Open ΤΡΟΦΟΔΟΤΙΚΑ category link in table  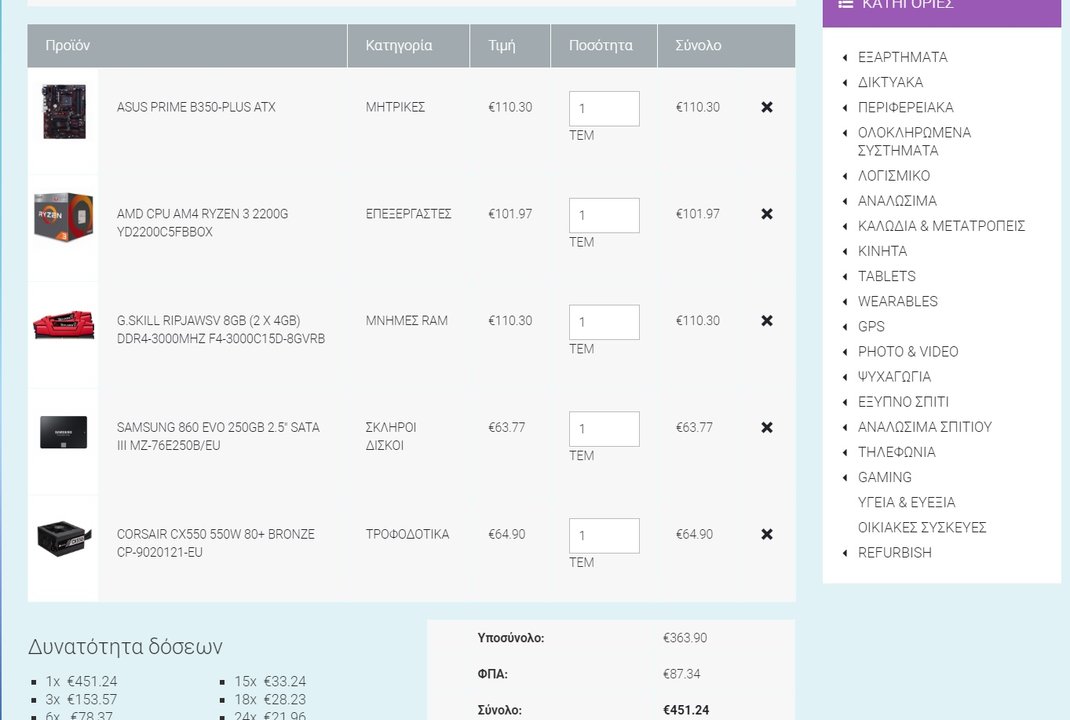tap(407, 534)
